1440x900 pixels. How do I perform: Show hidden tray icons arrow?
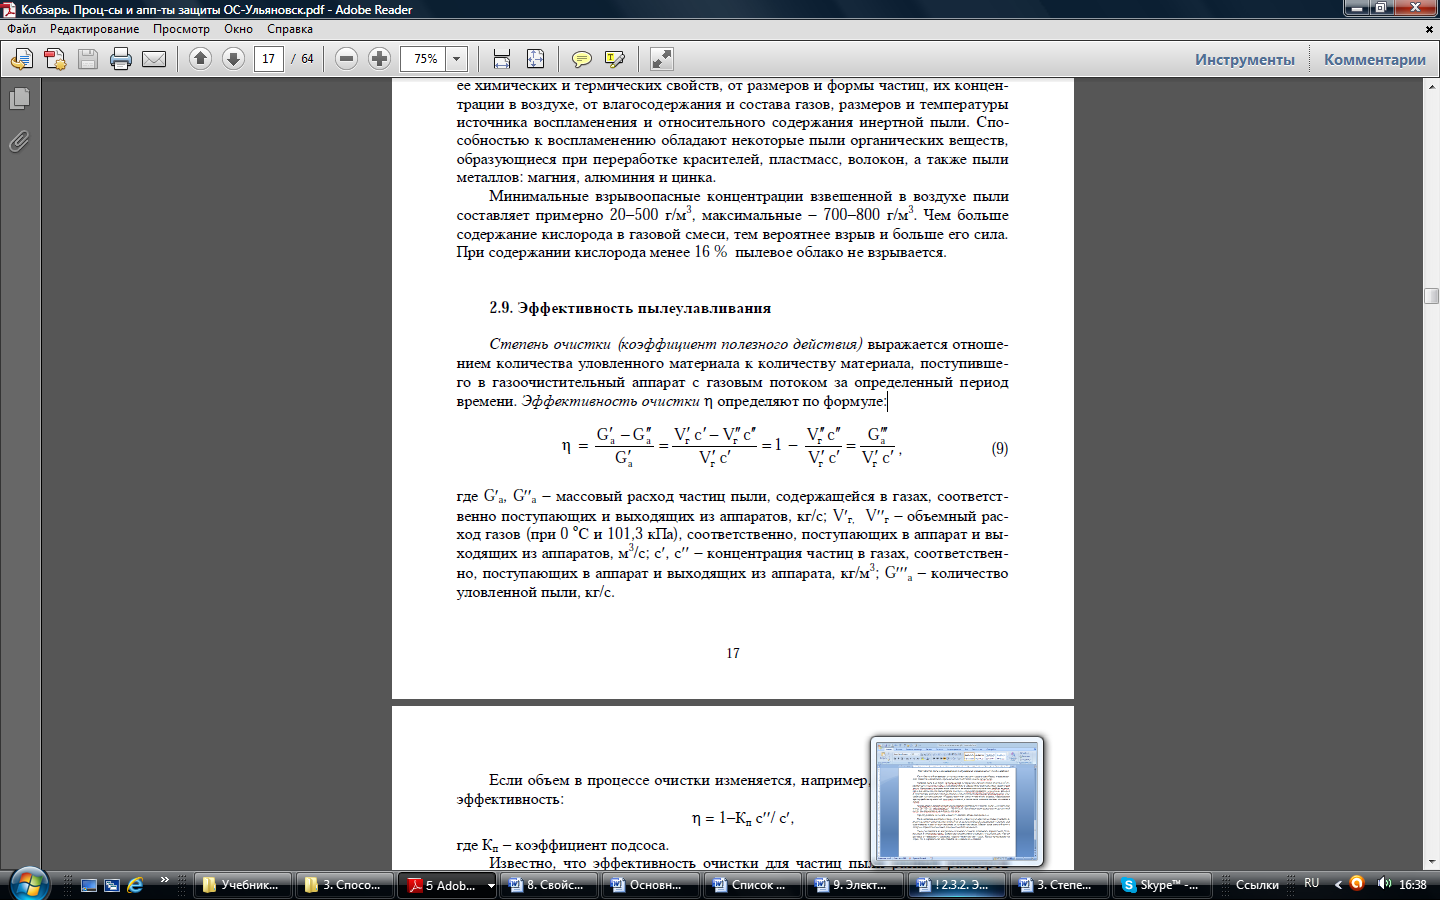[x=1338, y=884]
